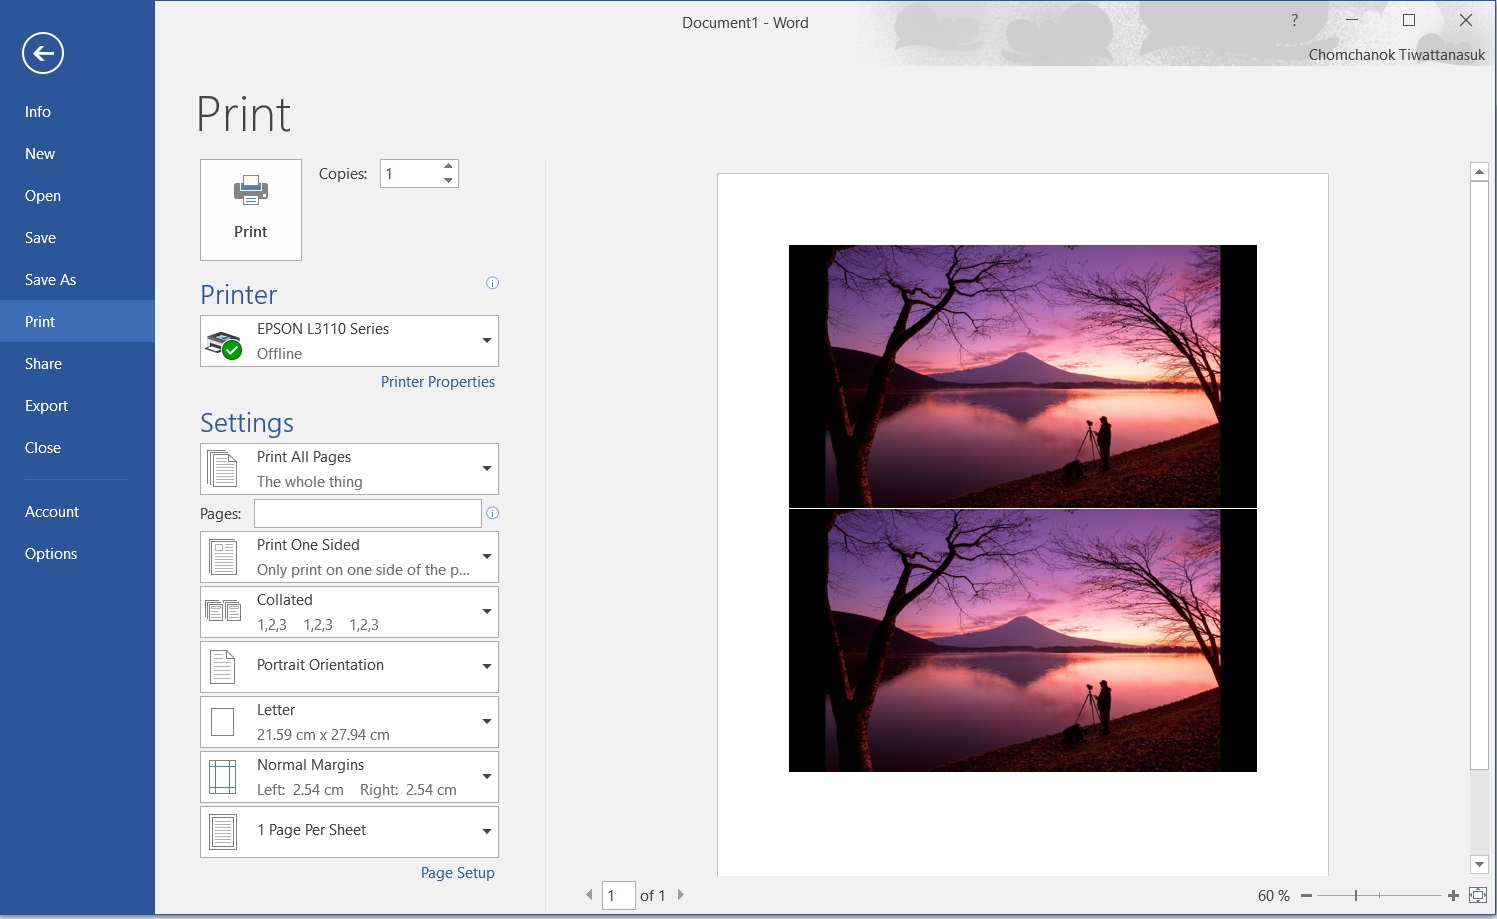
Task: Click the zoom to page icon
Action: coord(1478,895)
